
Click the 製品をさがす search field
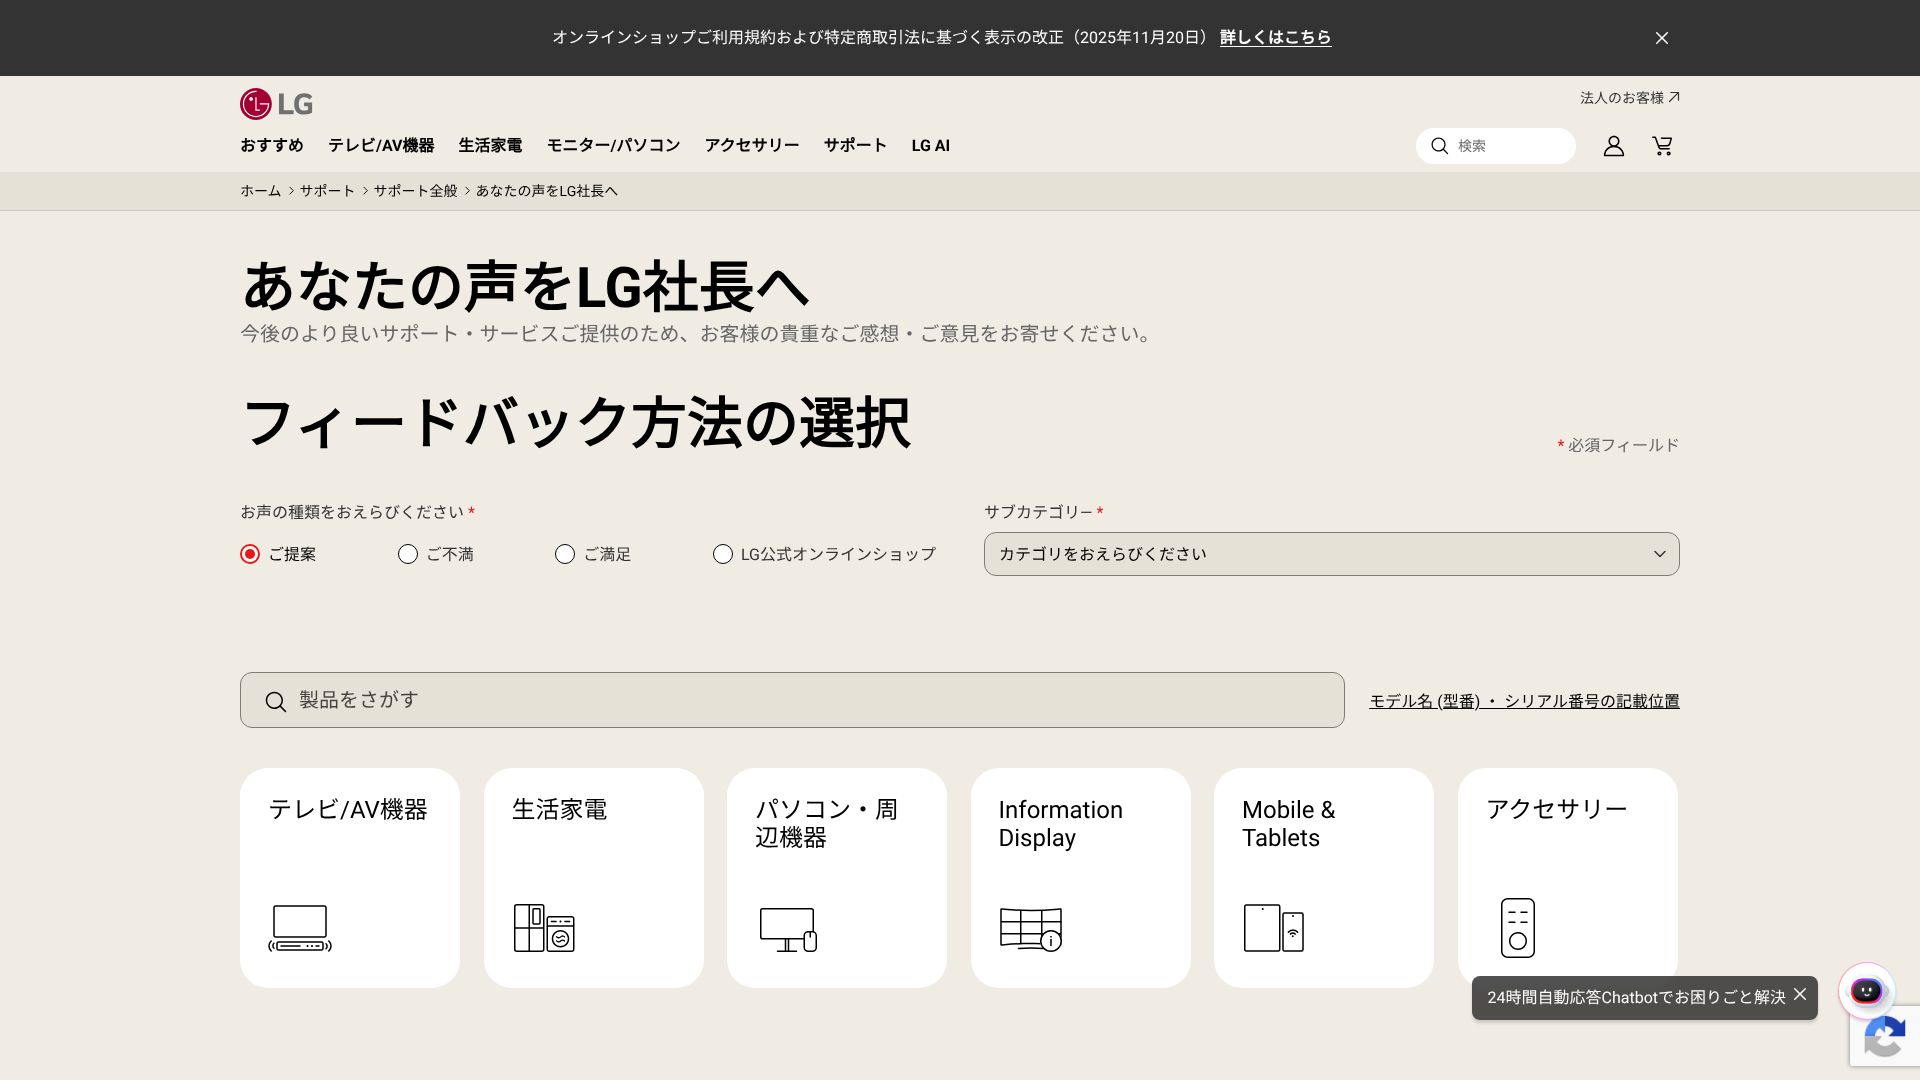click(792, 700)
